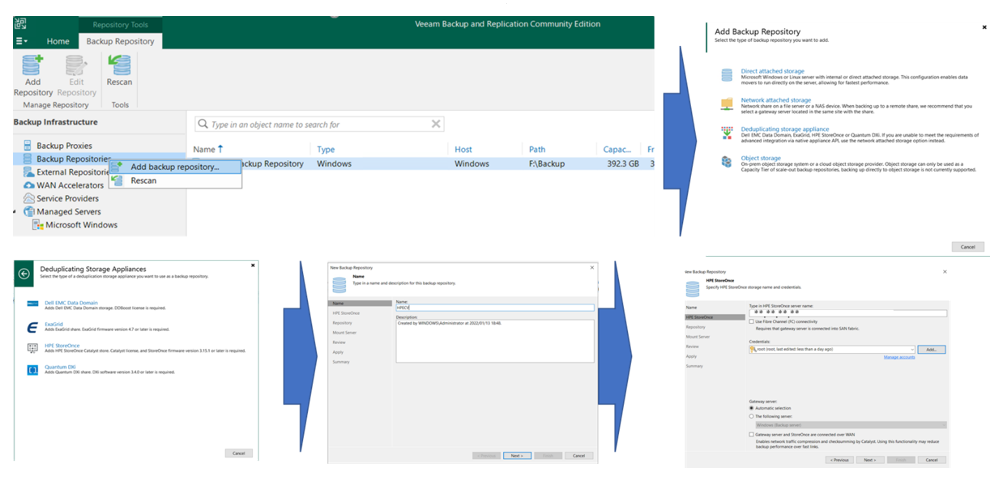Click the Service Providers tree icon

pos(28,198)
